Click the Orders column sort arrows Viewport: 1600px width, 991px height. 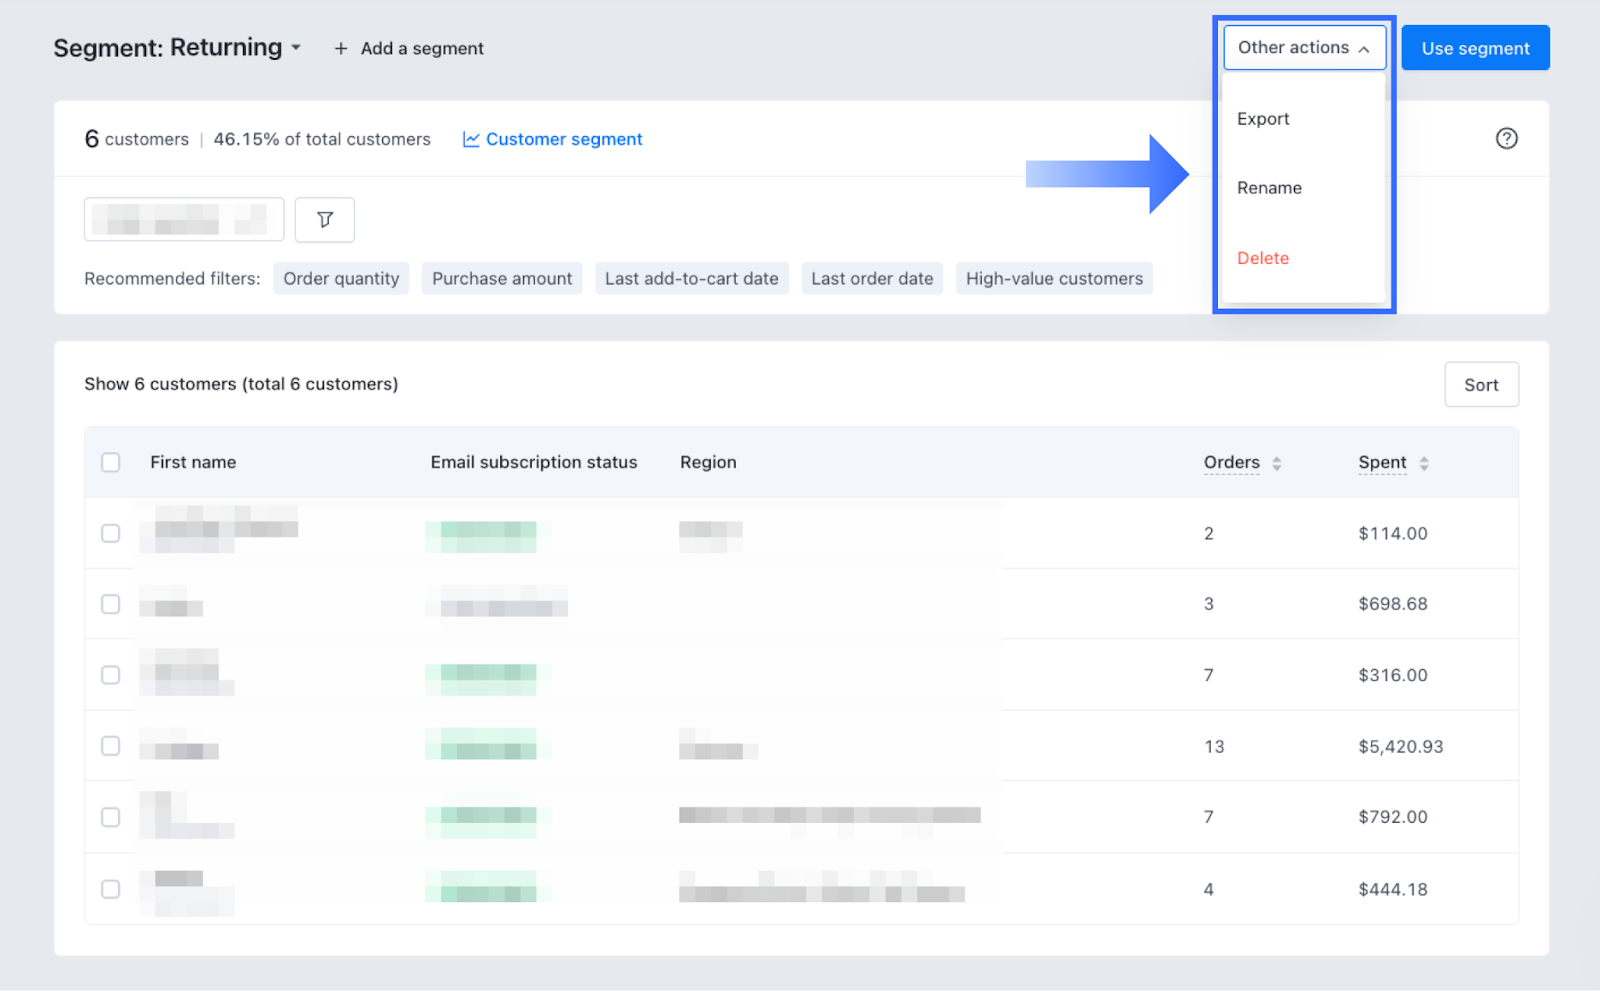1276,463
